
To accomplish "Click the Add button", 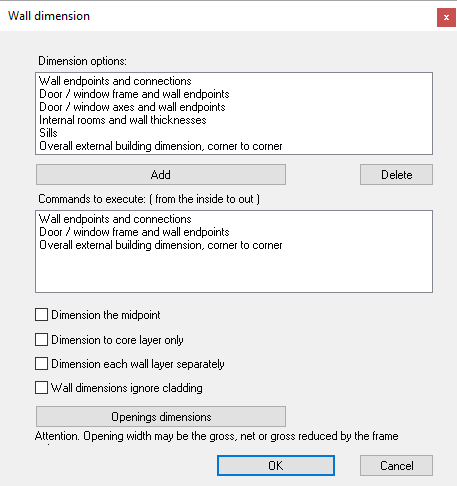I will pyautogui.click(x=161, y=174).
